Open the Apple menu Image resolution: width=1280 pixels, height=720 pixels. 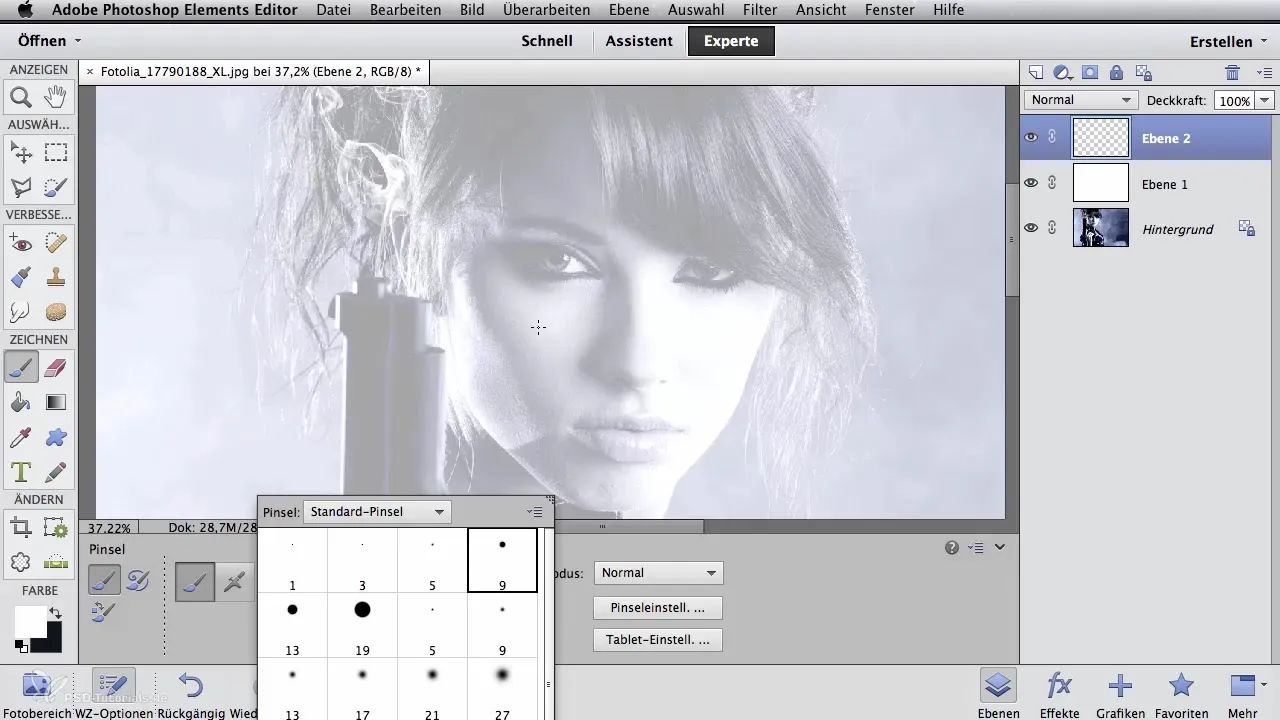pyautogui.click(x=25, y=10)
